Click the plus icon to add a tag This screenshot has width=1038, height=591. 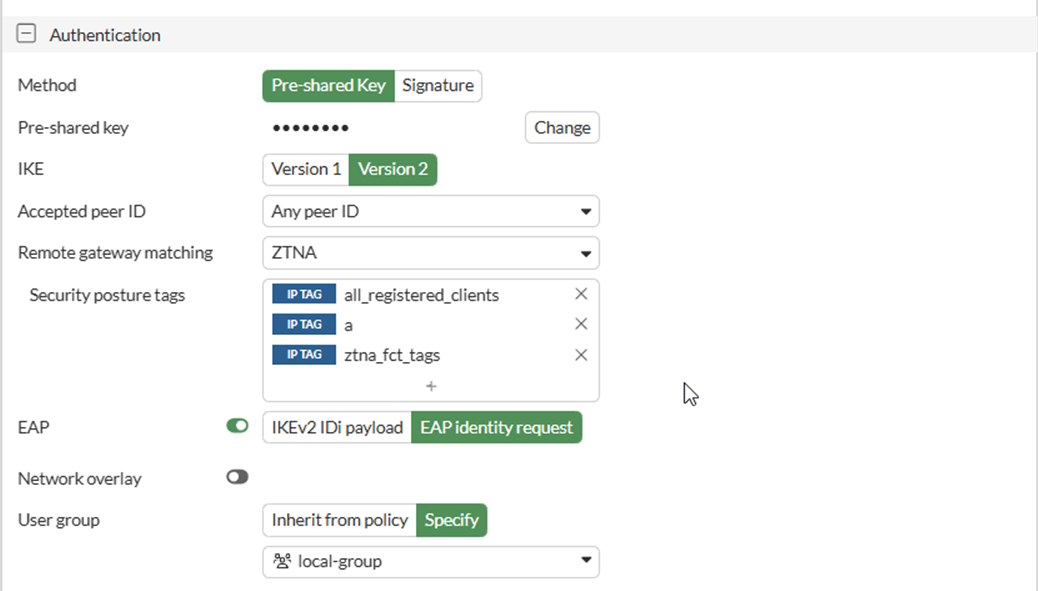tap(430, 385)
